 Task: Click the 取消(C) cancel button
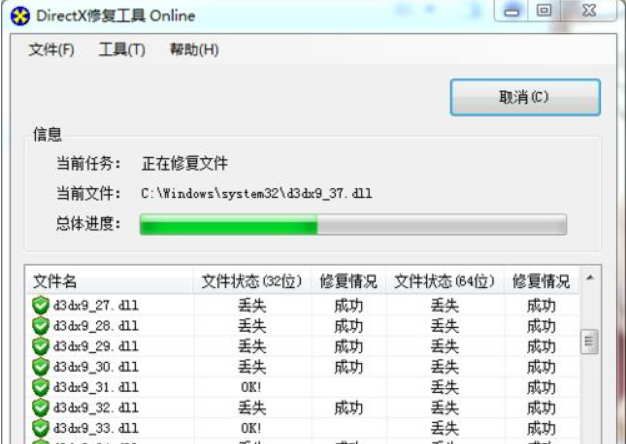[525, 97]
